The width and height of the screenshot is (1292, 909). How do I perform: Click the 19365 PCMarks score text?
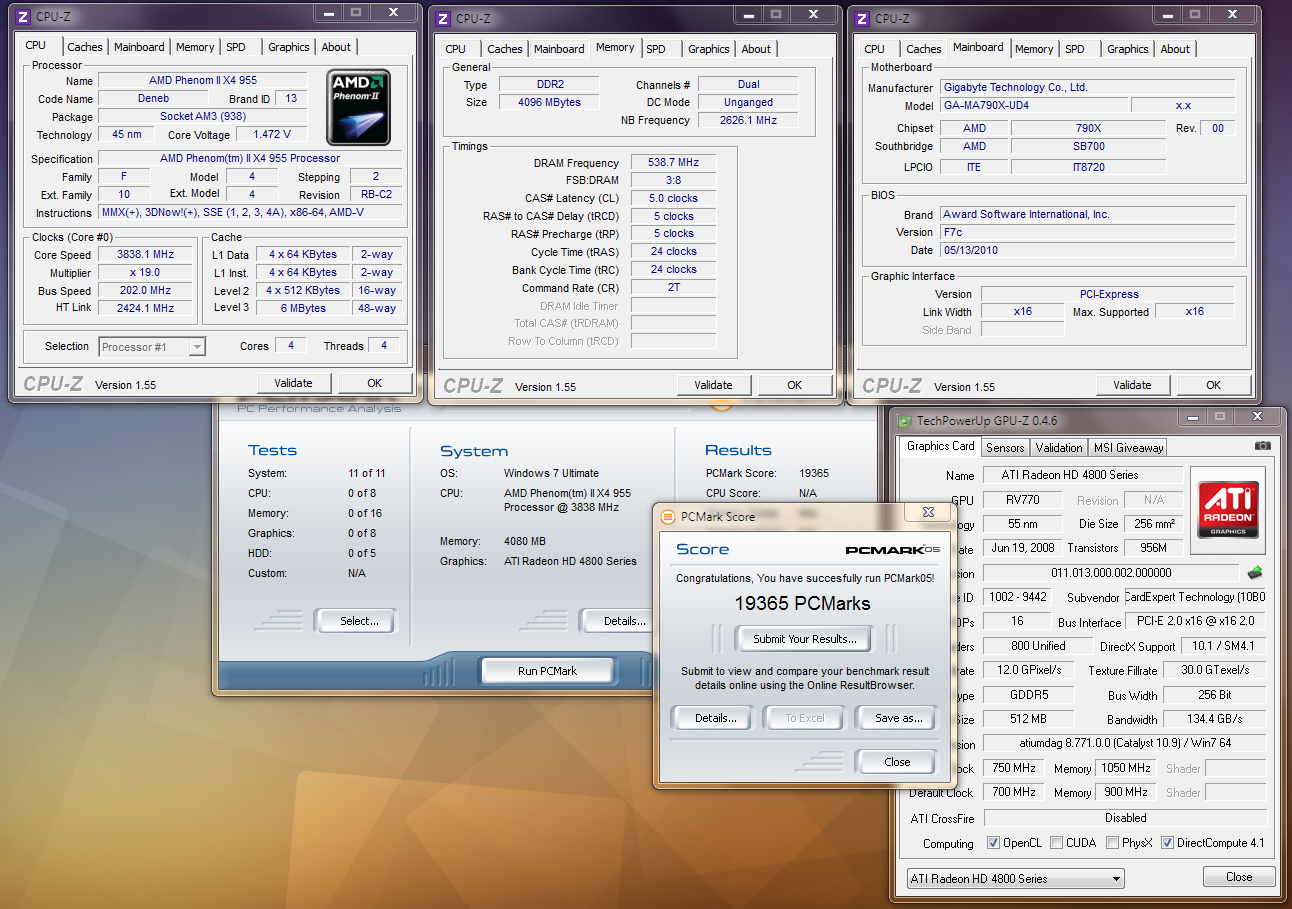pos(802,603)
